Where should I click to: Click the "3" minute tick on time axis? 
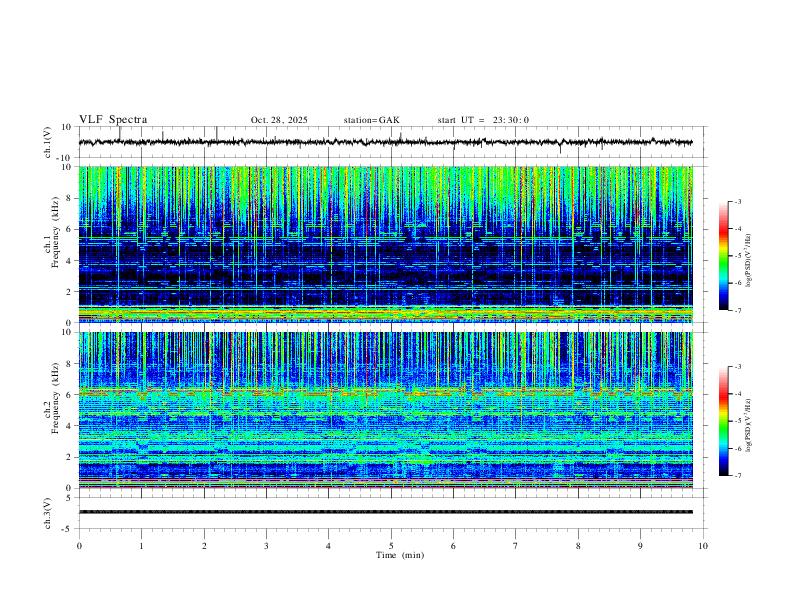click(266, 546)
